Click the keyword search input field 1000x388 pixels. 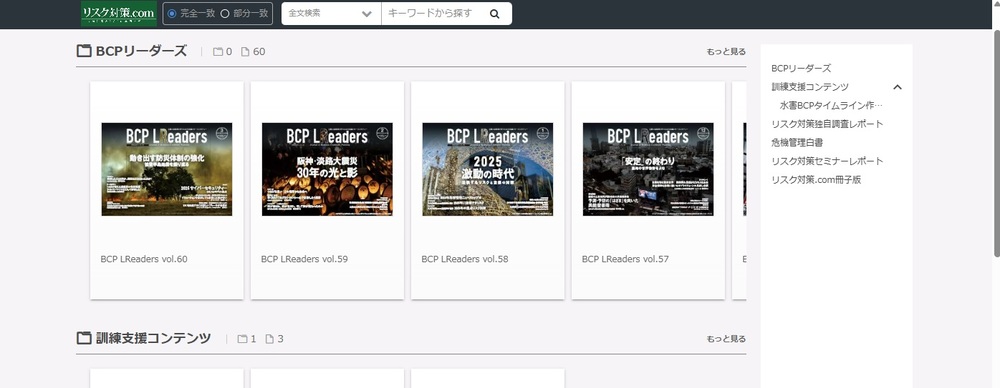tap(434, 13)
